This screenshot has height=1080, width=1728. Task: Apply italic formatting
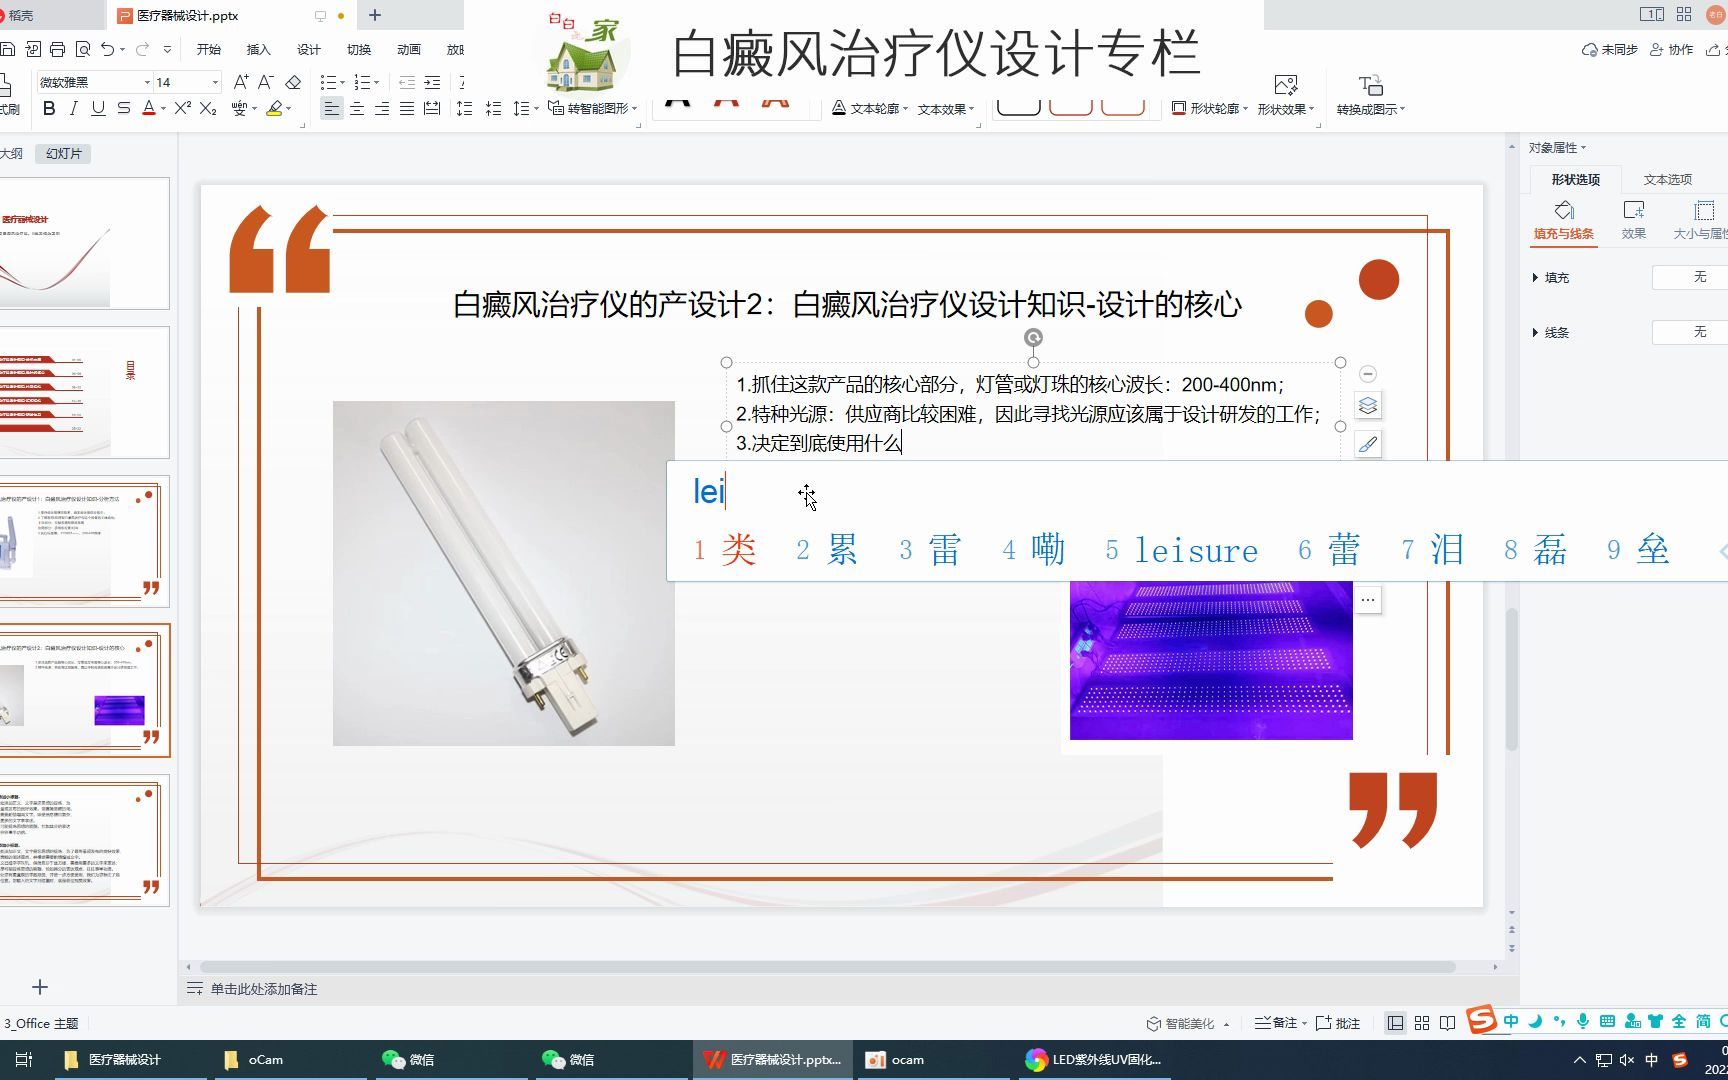tap(72, 108)
